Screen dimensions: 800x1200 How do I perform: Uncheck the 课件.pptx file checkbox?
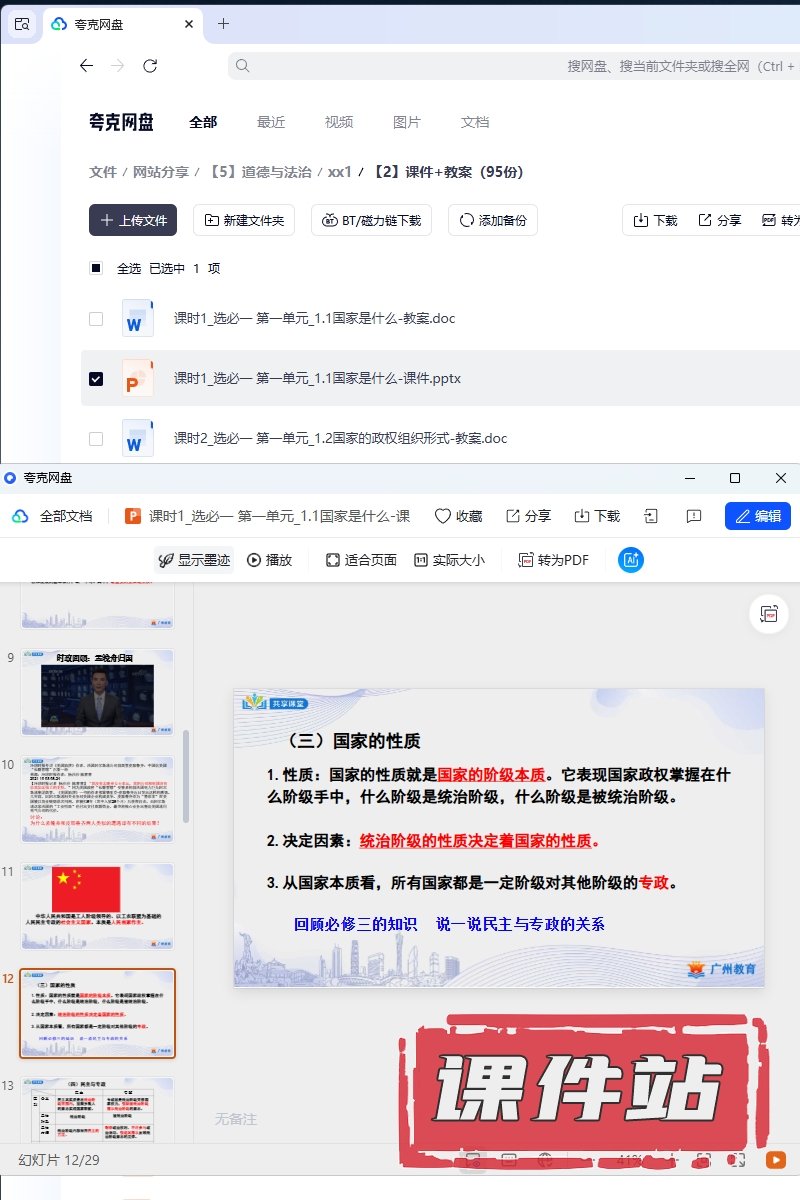(x=96, y=379)
